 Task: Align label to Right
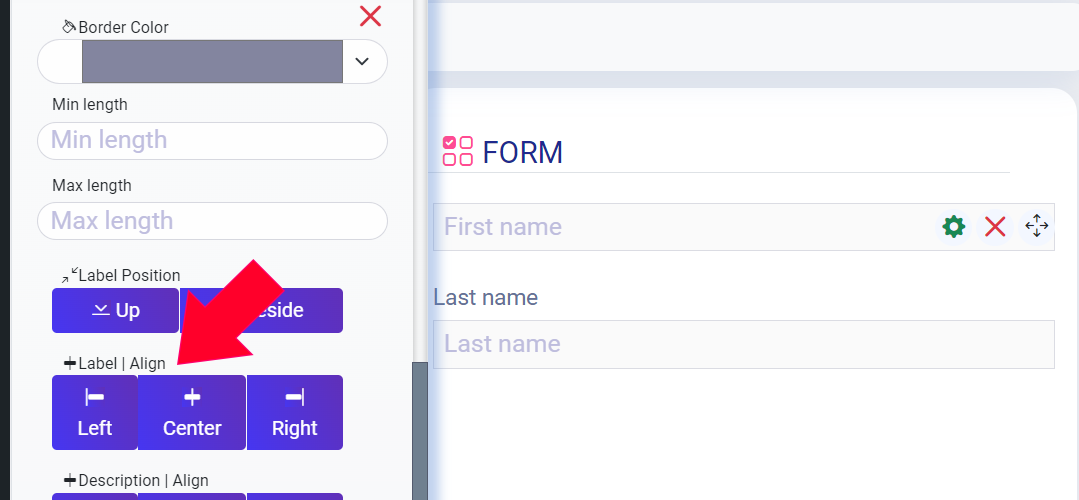point(295,413)
